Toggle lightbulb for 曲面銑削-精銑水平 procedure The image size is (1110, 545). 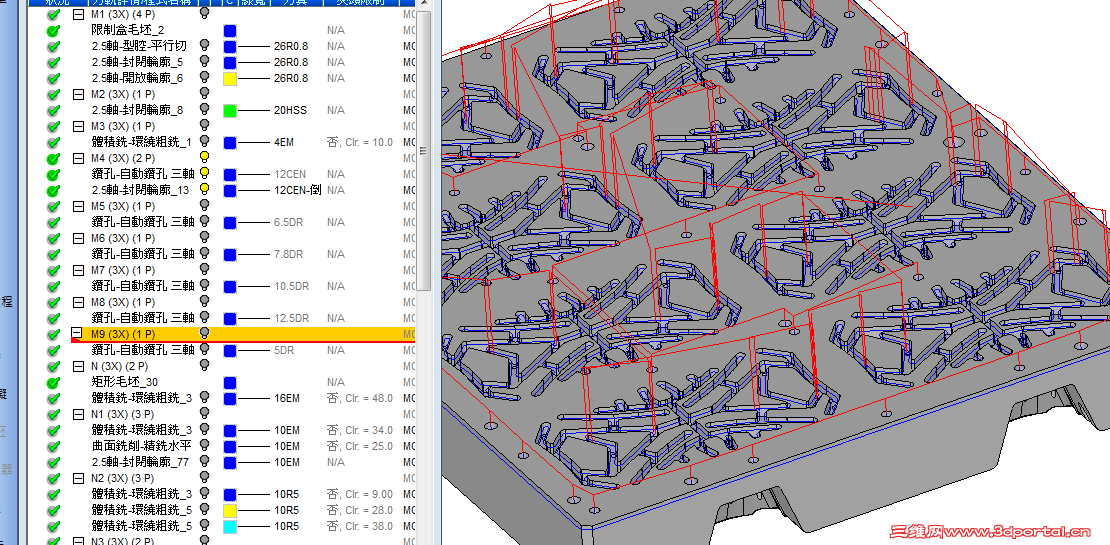(205, 445)
